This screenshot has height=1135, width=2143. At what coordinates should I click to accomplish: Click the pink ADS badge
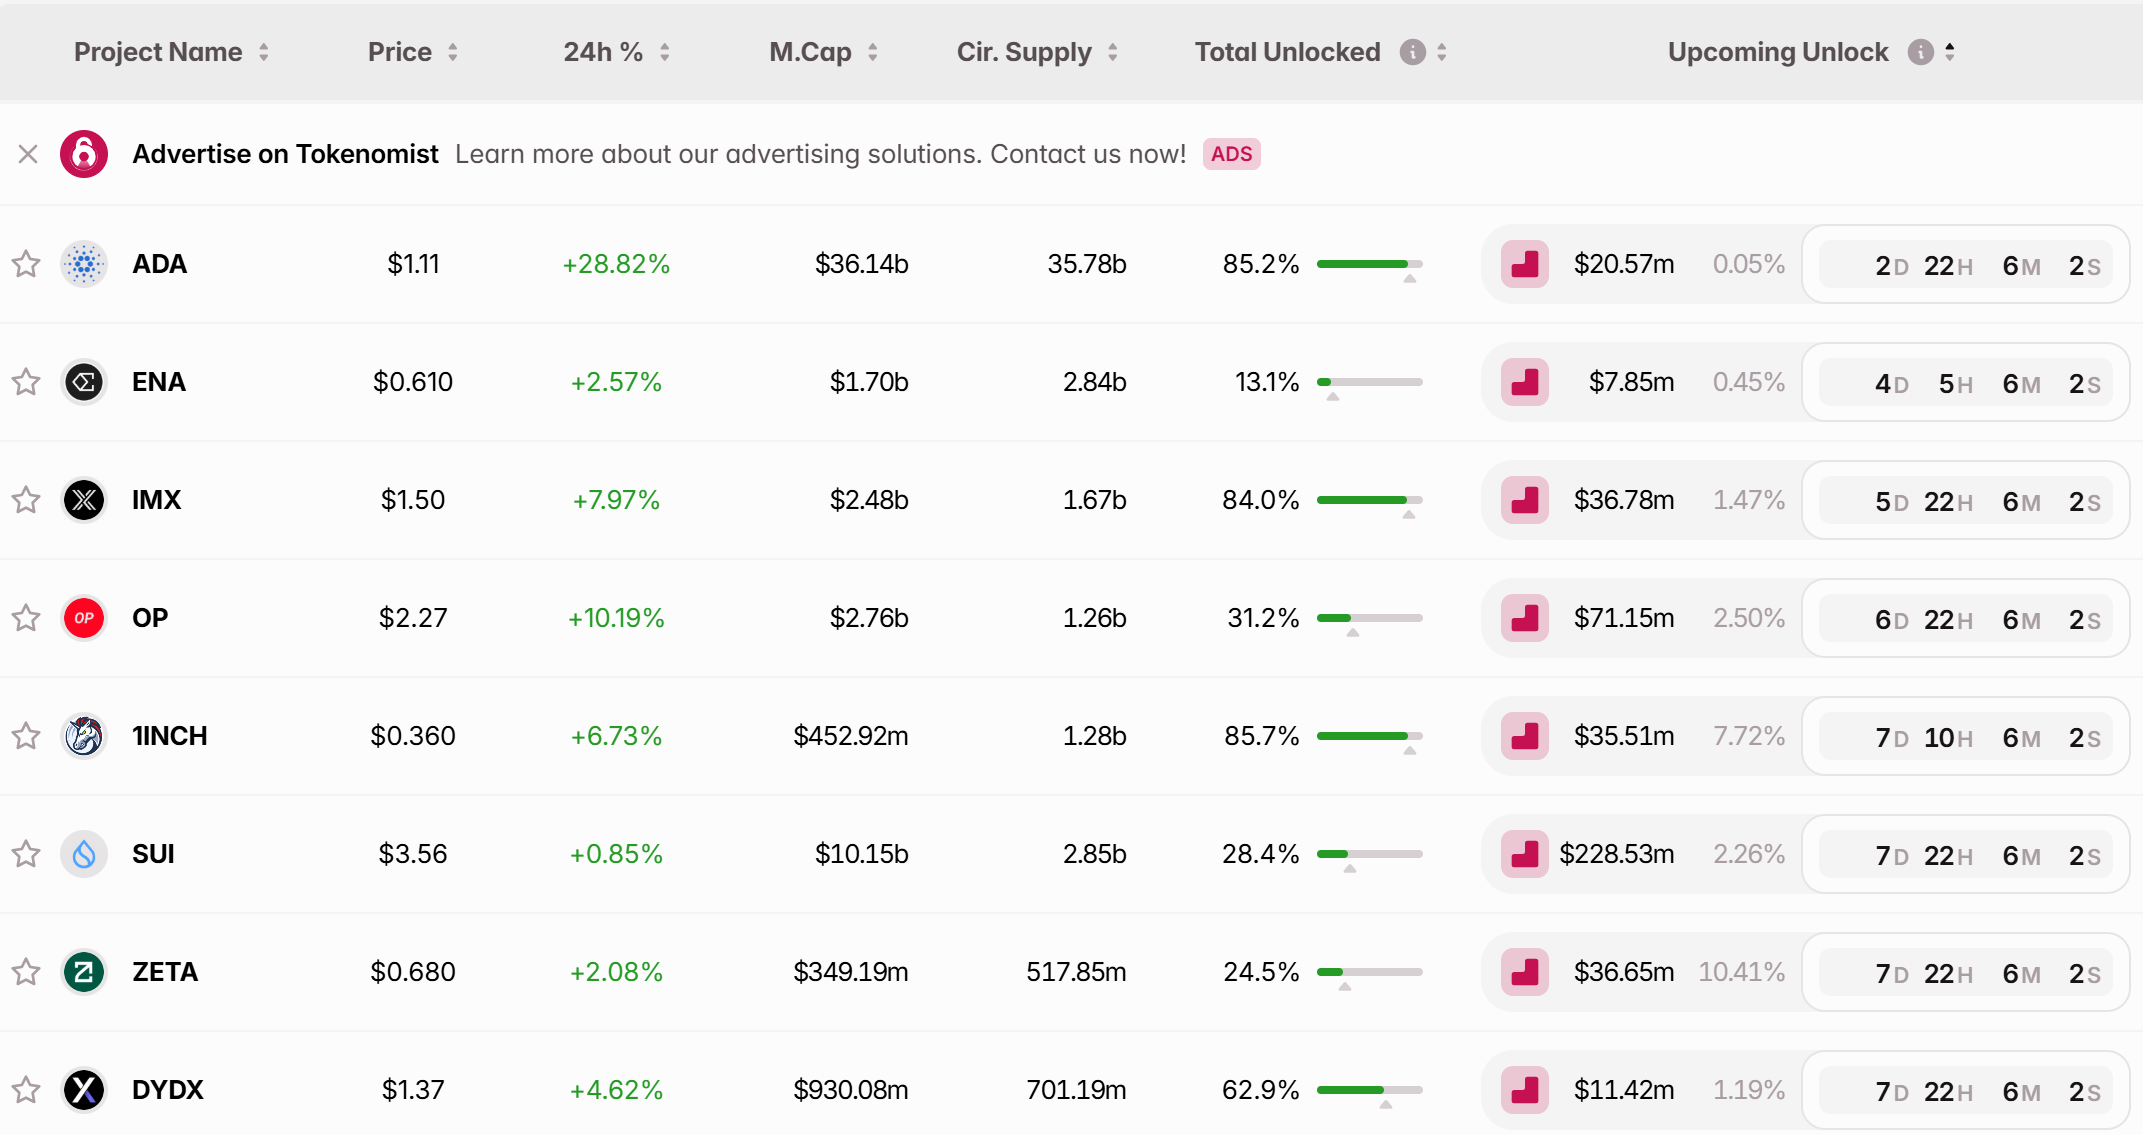pos(1231,154)
